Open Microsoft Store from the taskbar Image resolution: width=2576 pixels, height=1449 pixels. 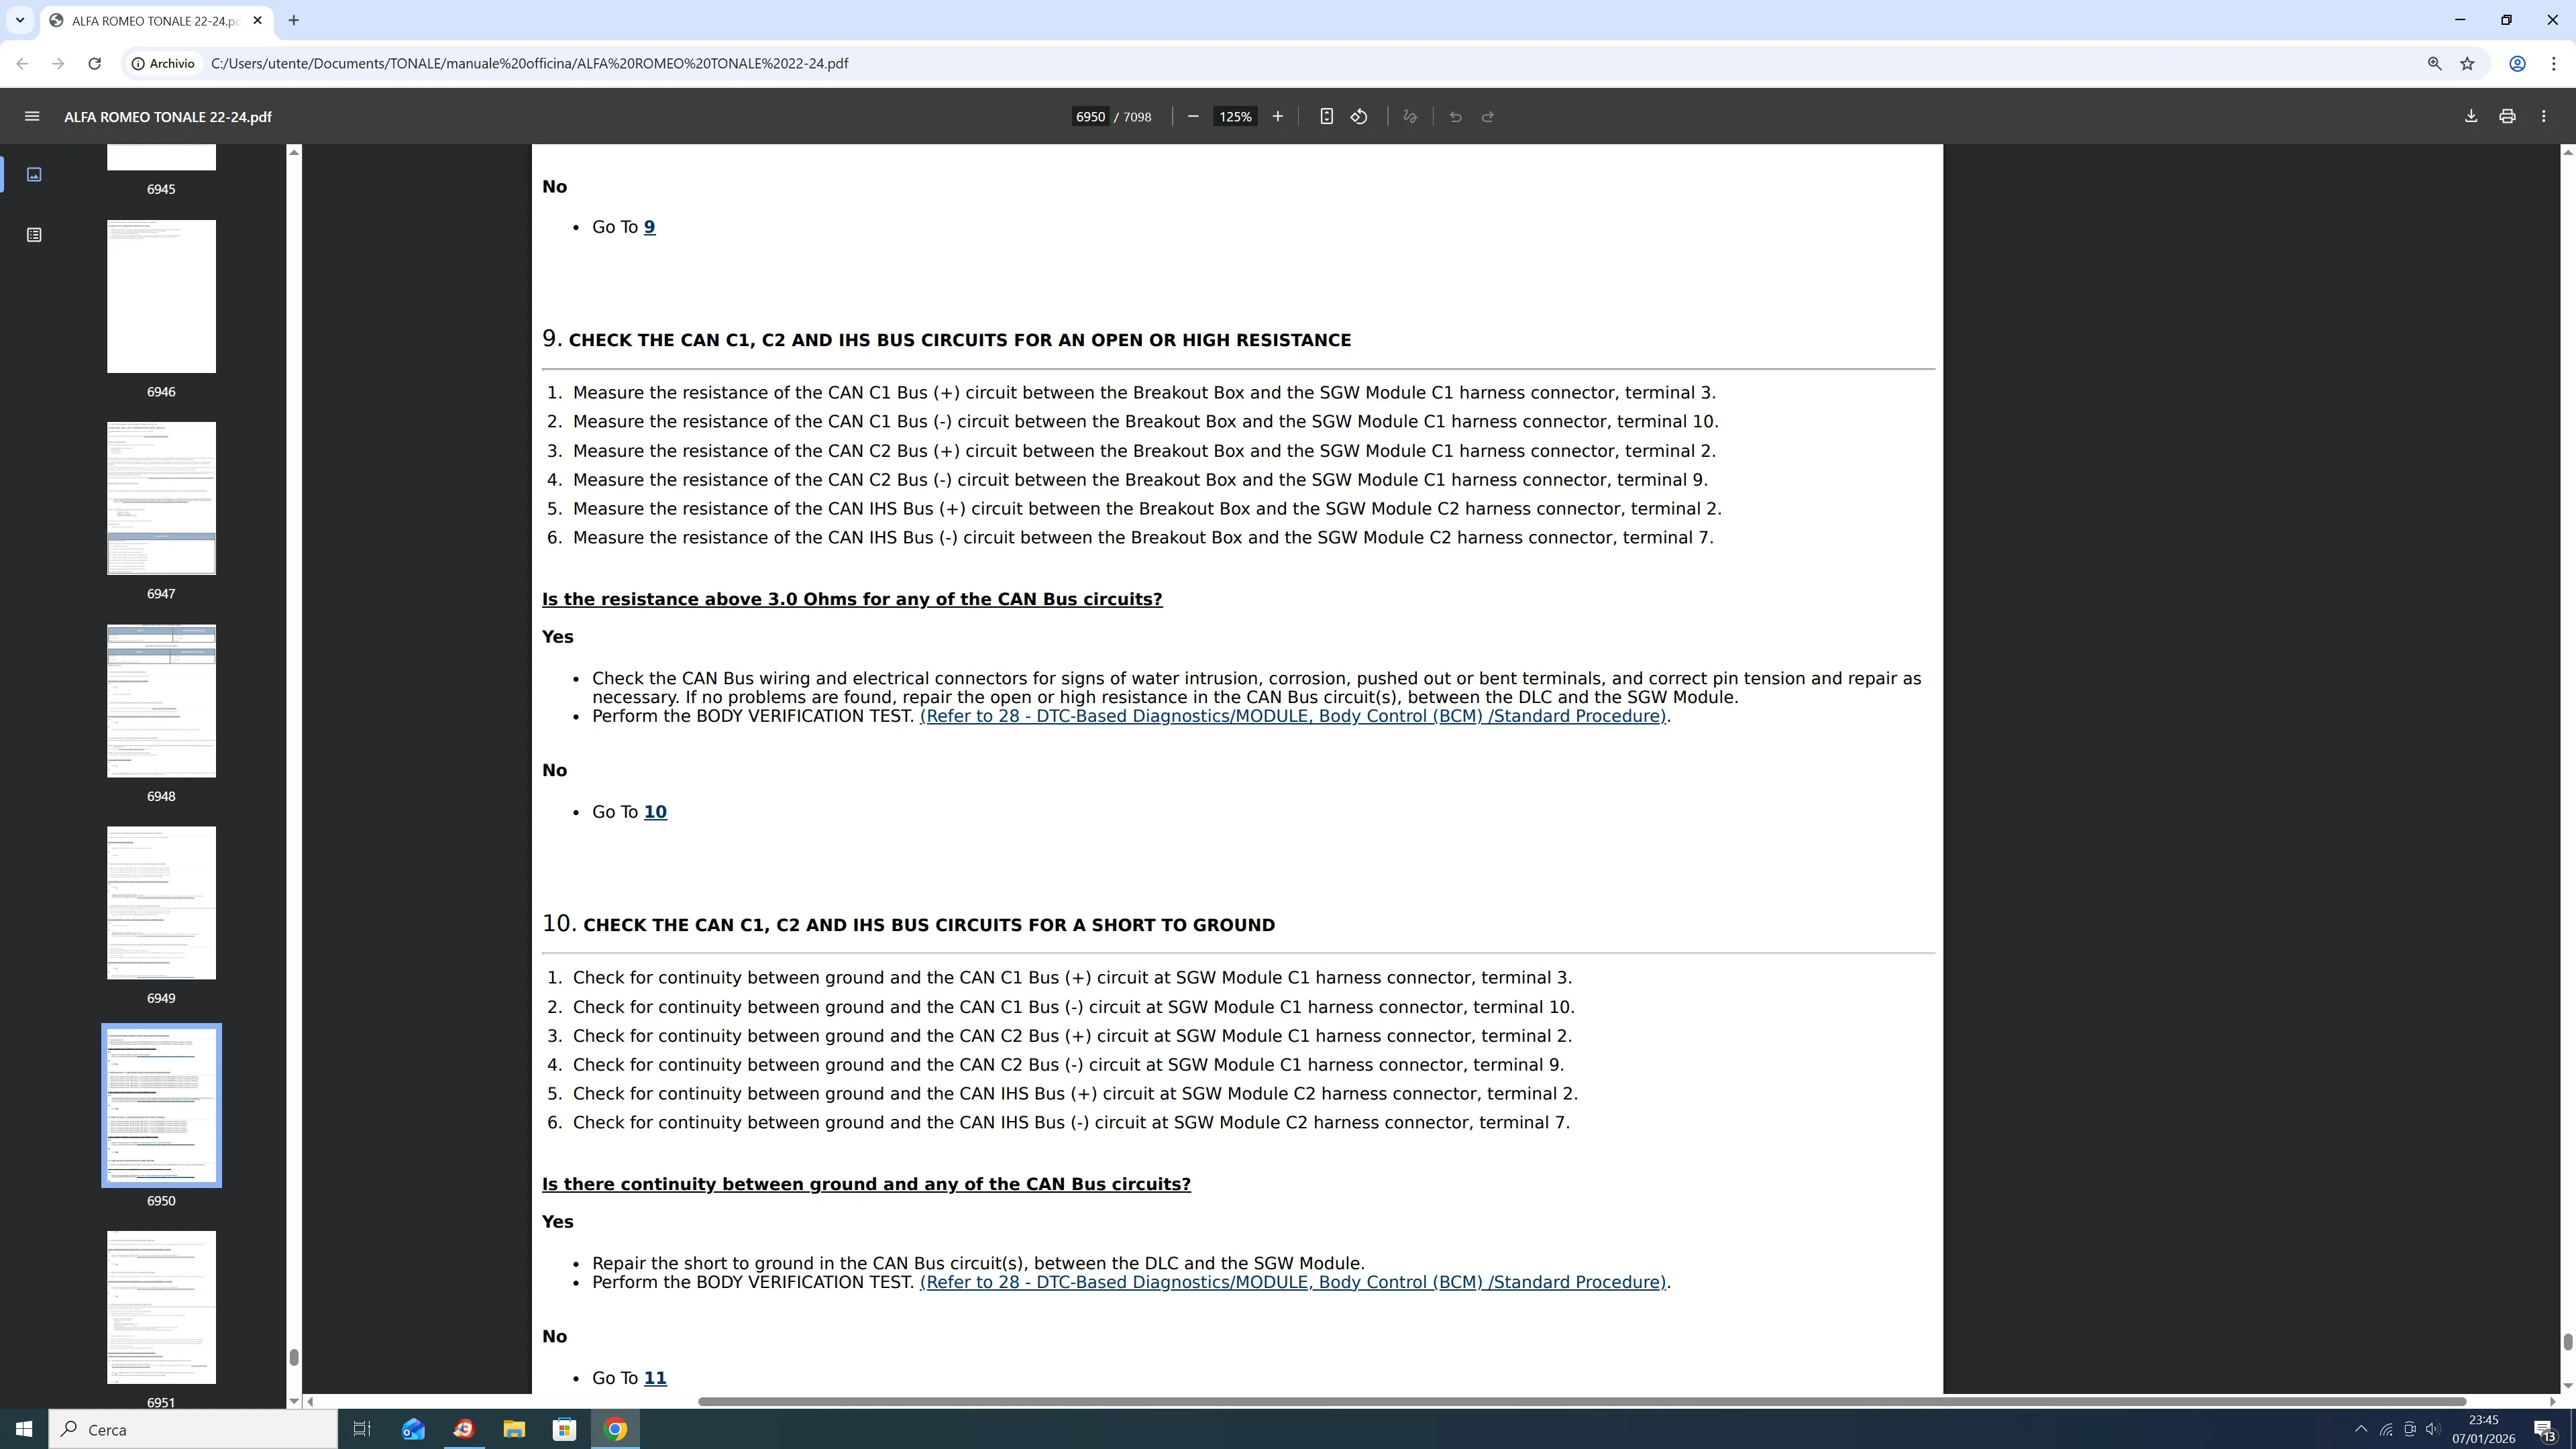tap(564, 1429)
